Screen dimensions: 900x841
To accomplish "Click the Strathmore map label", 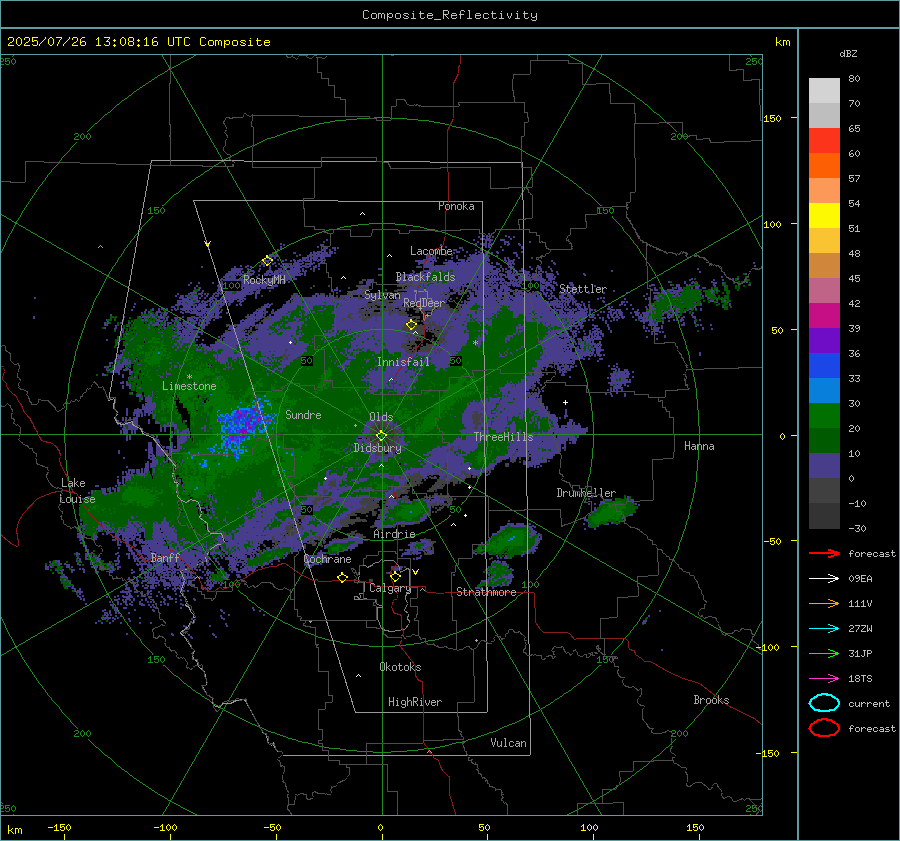I will click(486, 592).
